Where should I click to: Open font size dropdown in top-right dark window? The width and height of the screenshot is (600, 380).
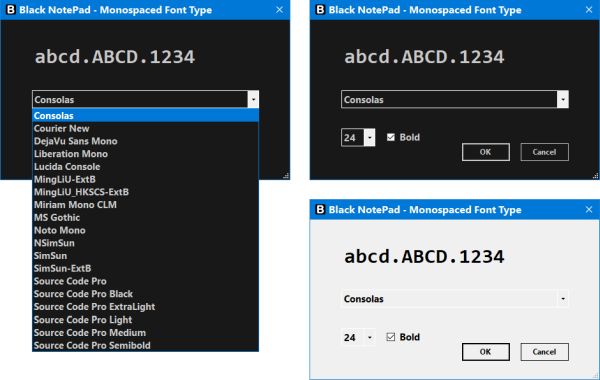pos(370,137)
